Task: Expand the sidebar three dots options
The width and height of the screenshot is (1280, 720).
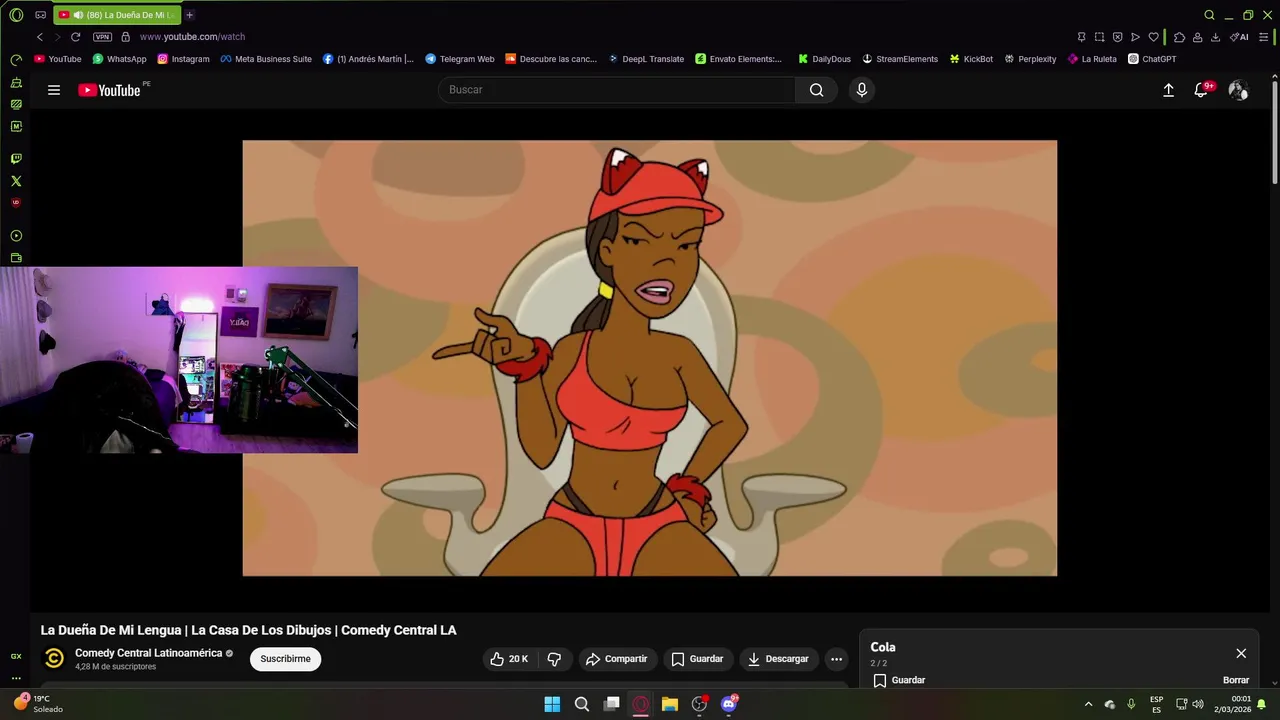Action: point(16,678)
